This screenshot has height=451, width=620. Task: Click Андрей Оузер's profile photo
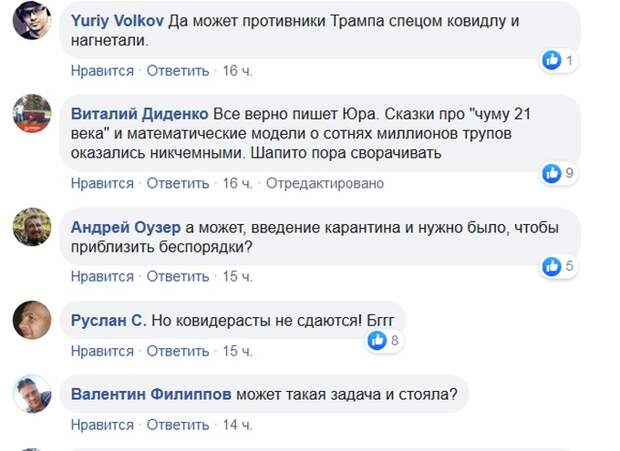click(x=32, y=226)
